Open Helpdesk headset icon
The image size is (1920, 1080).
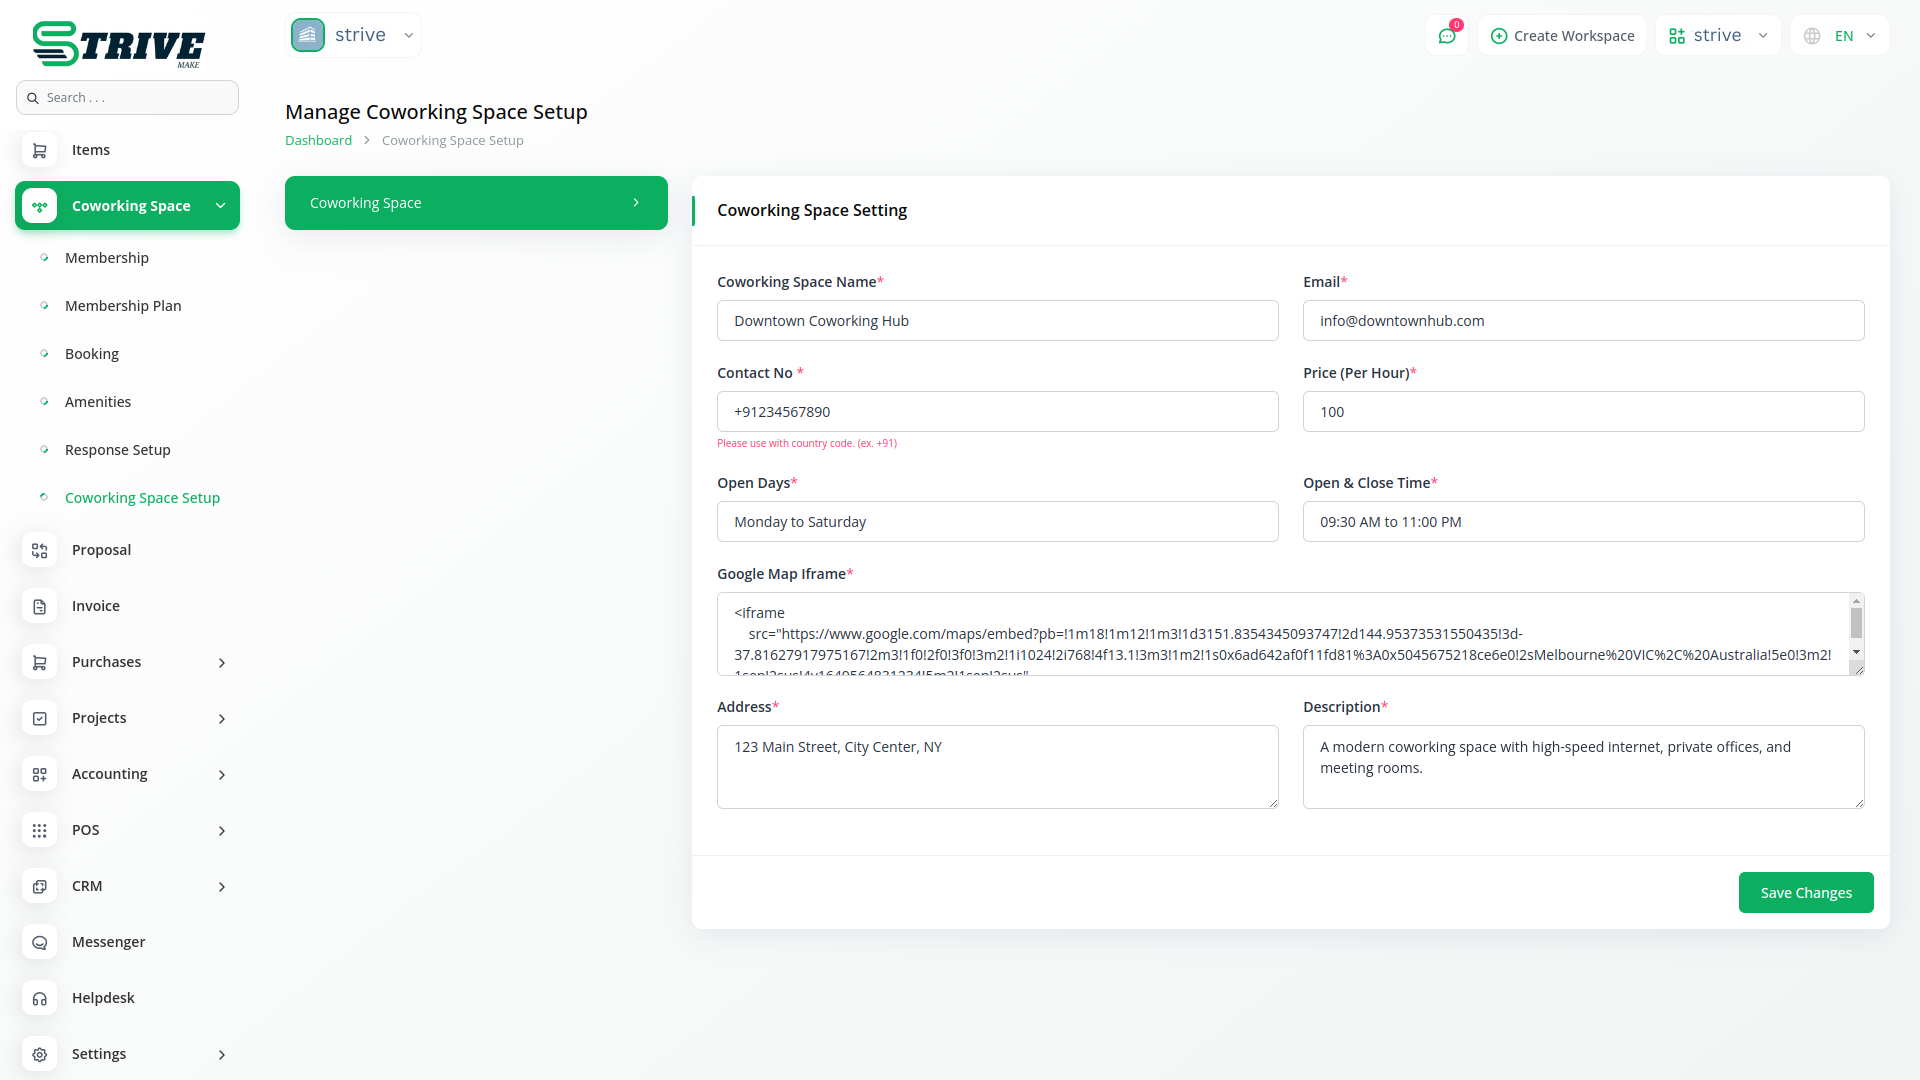[x=40, y=998]
